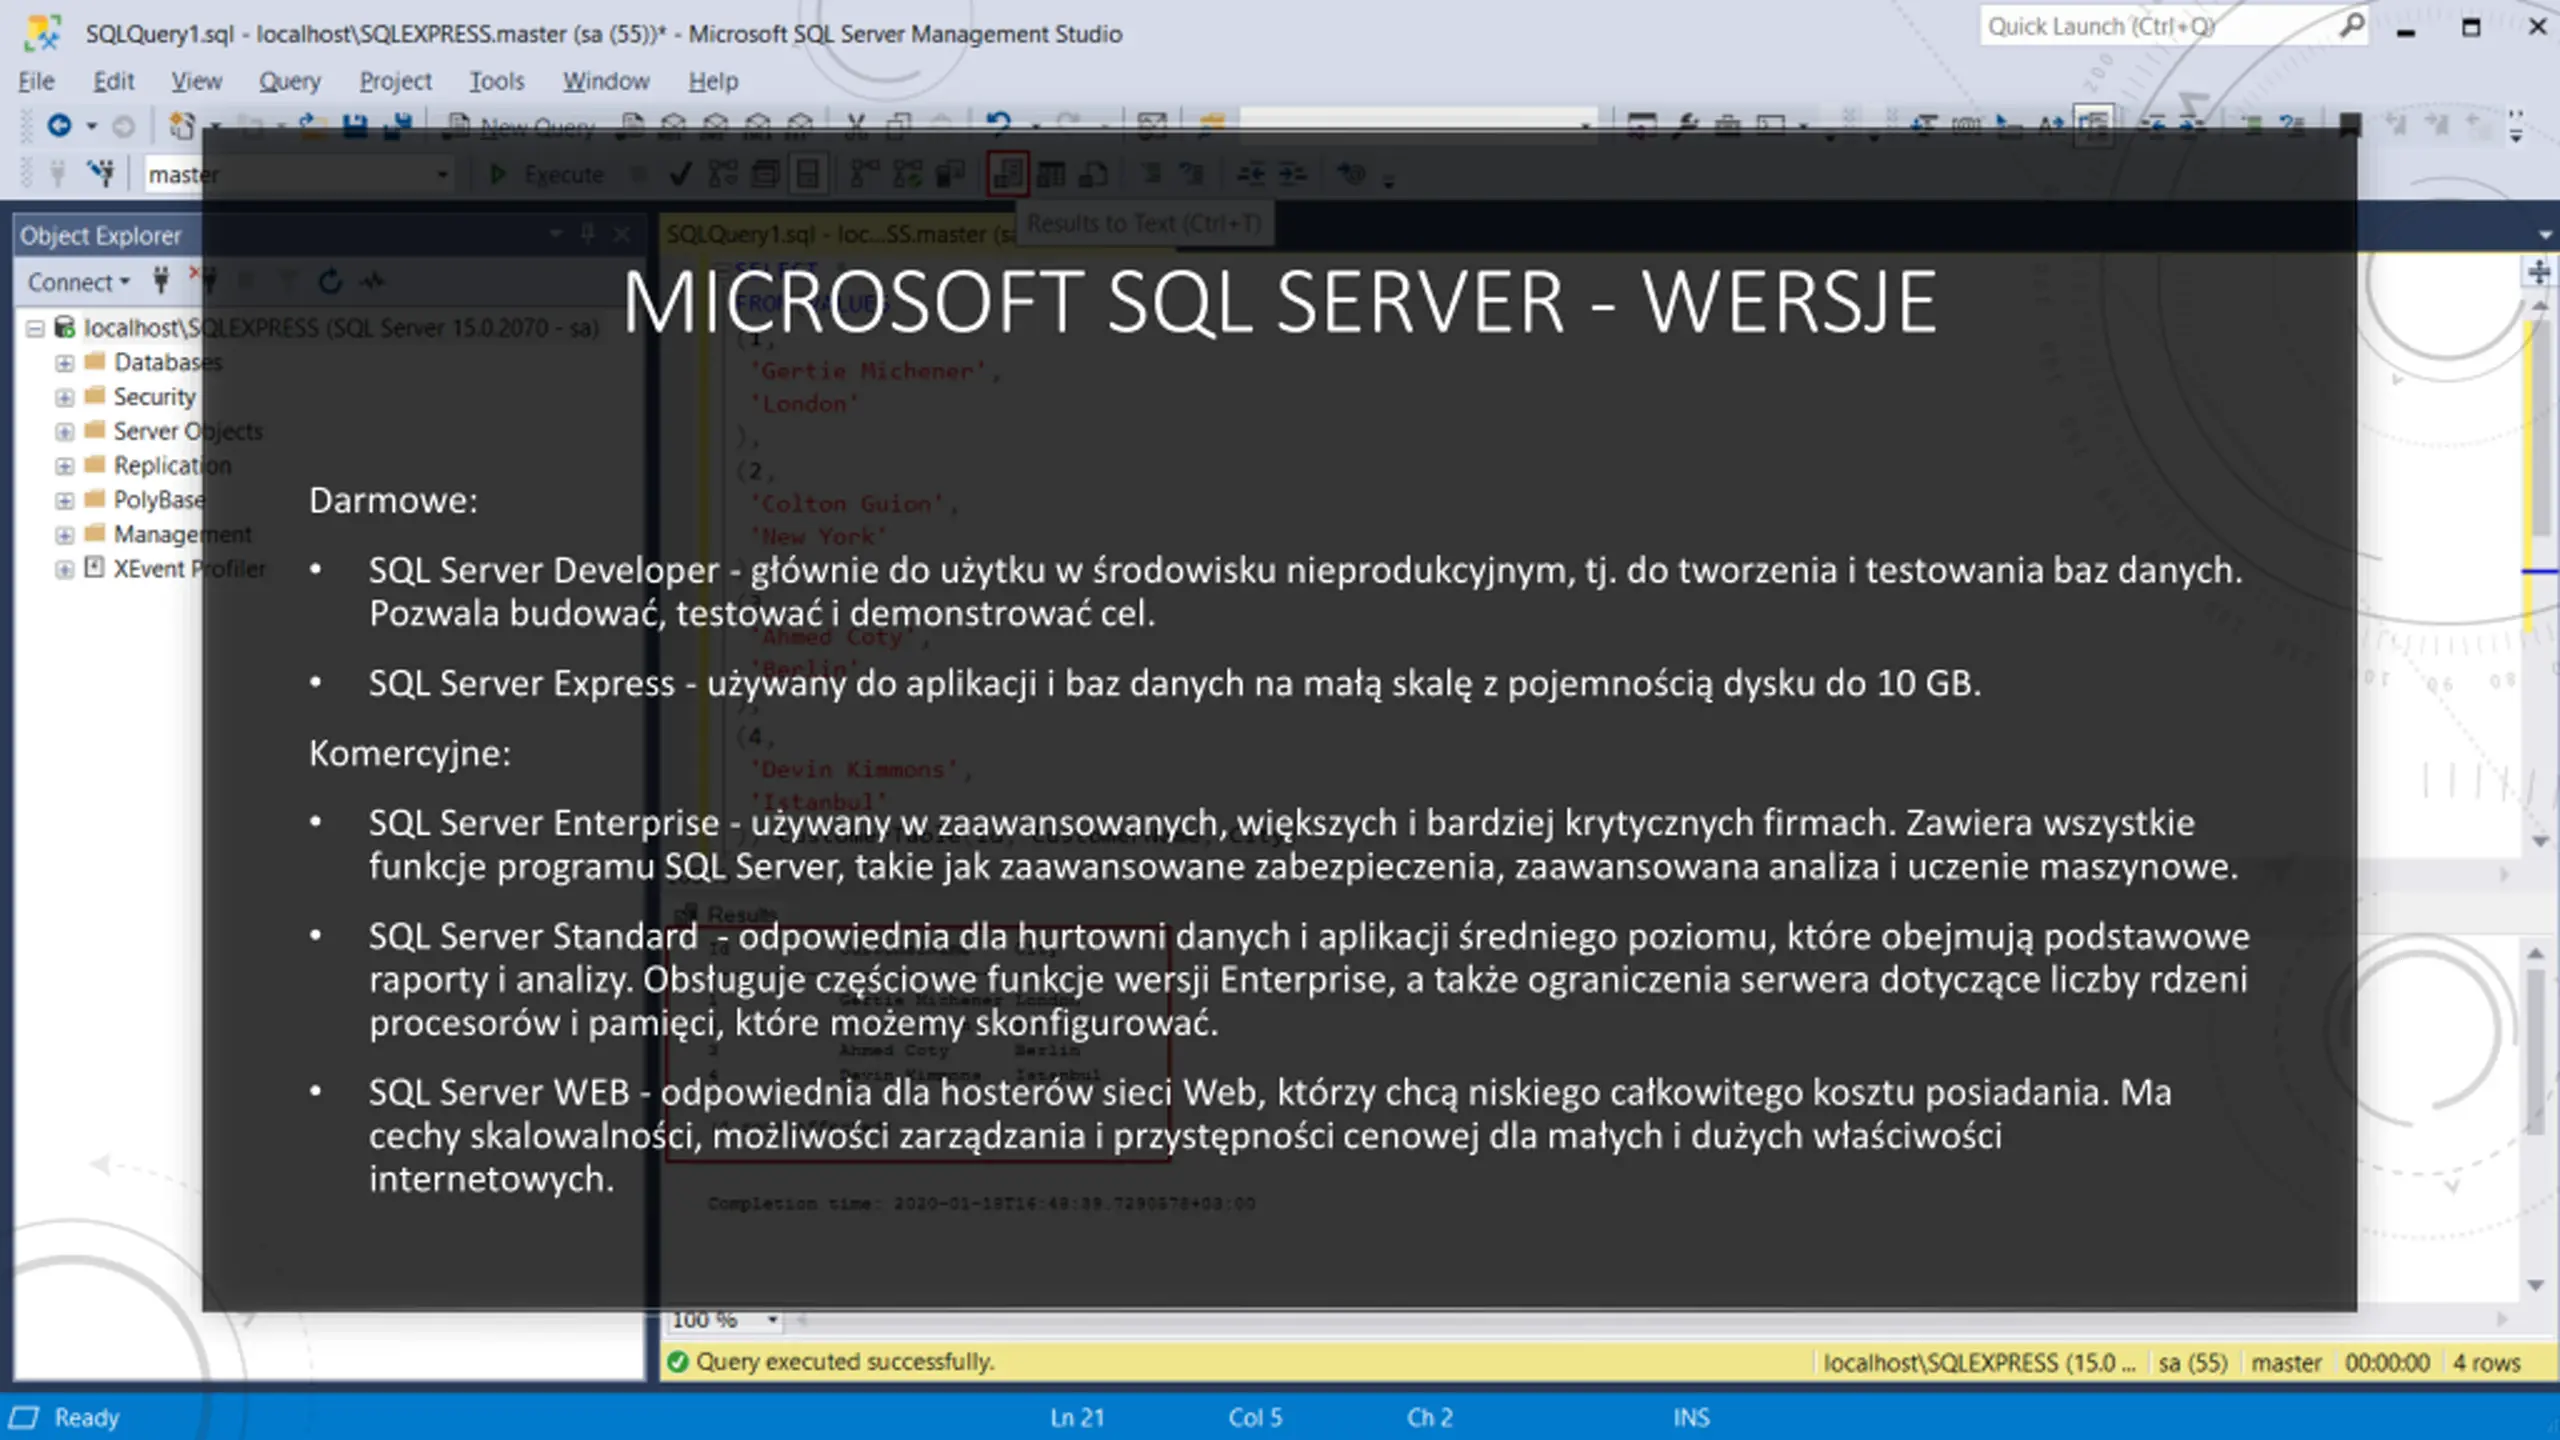Open Activity Monitor icon in Object Explorer
The image size is (2560, 1440).
(372, 281)
